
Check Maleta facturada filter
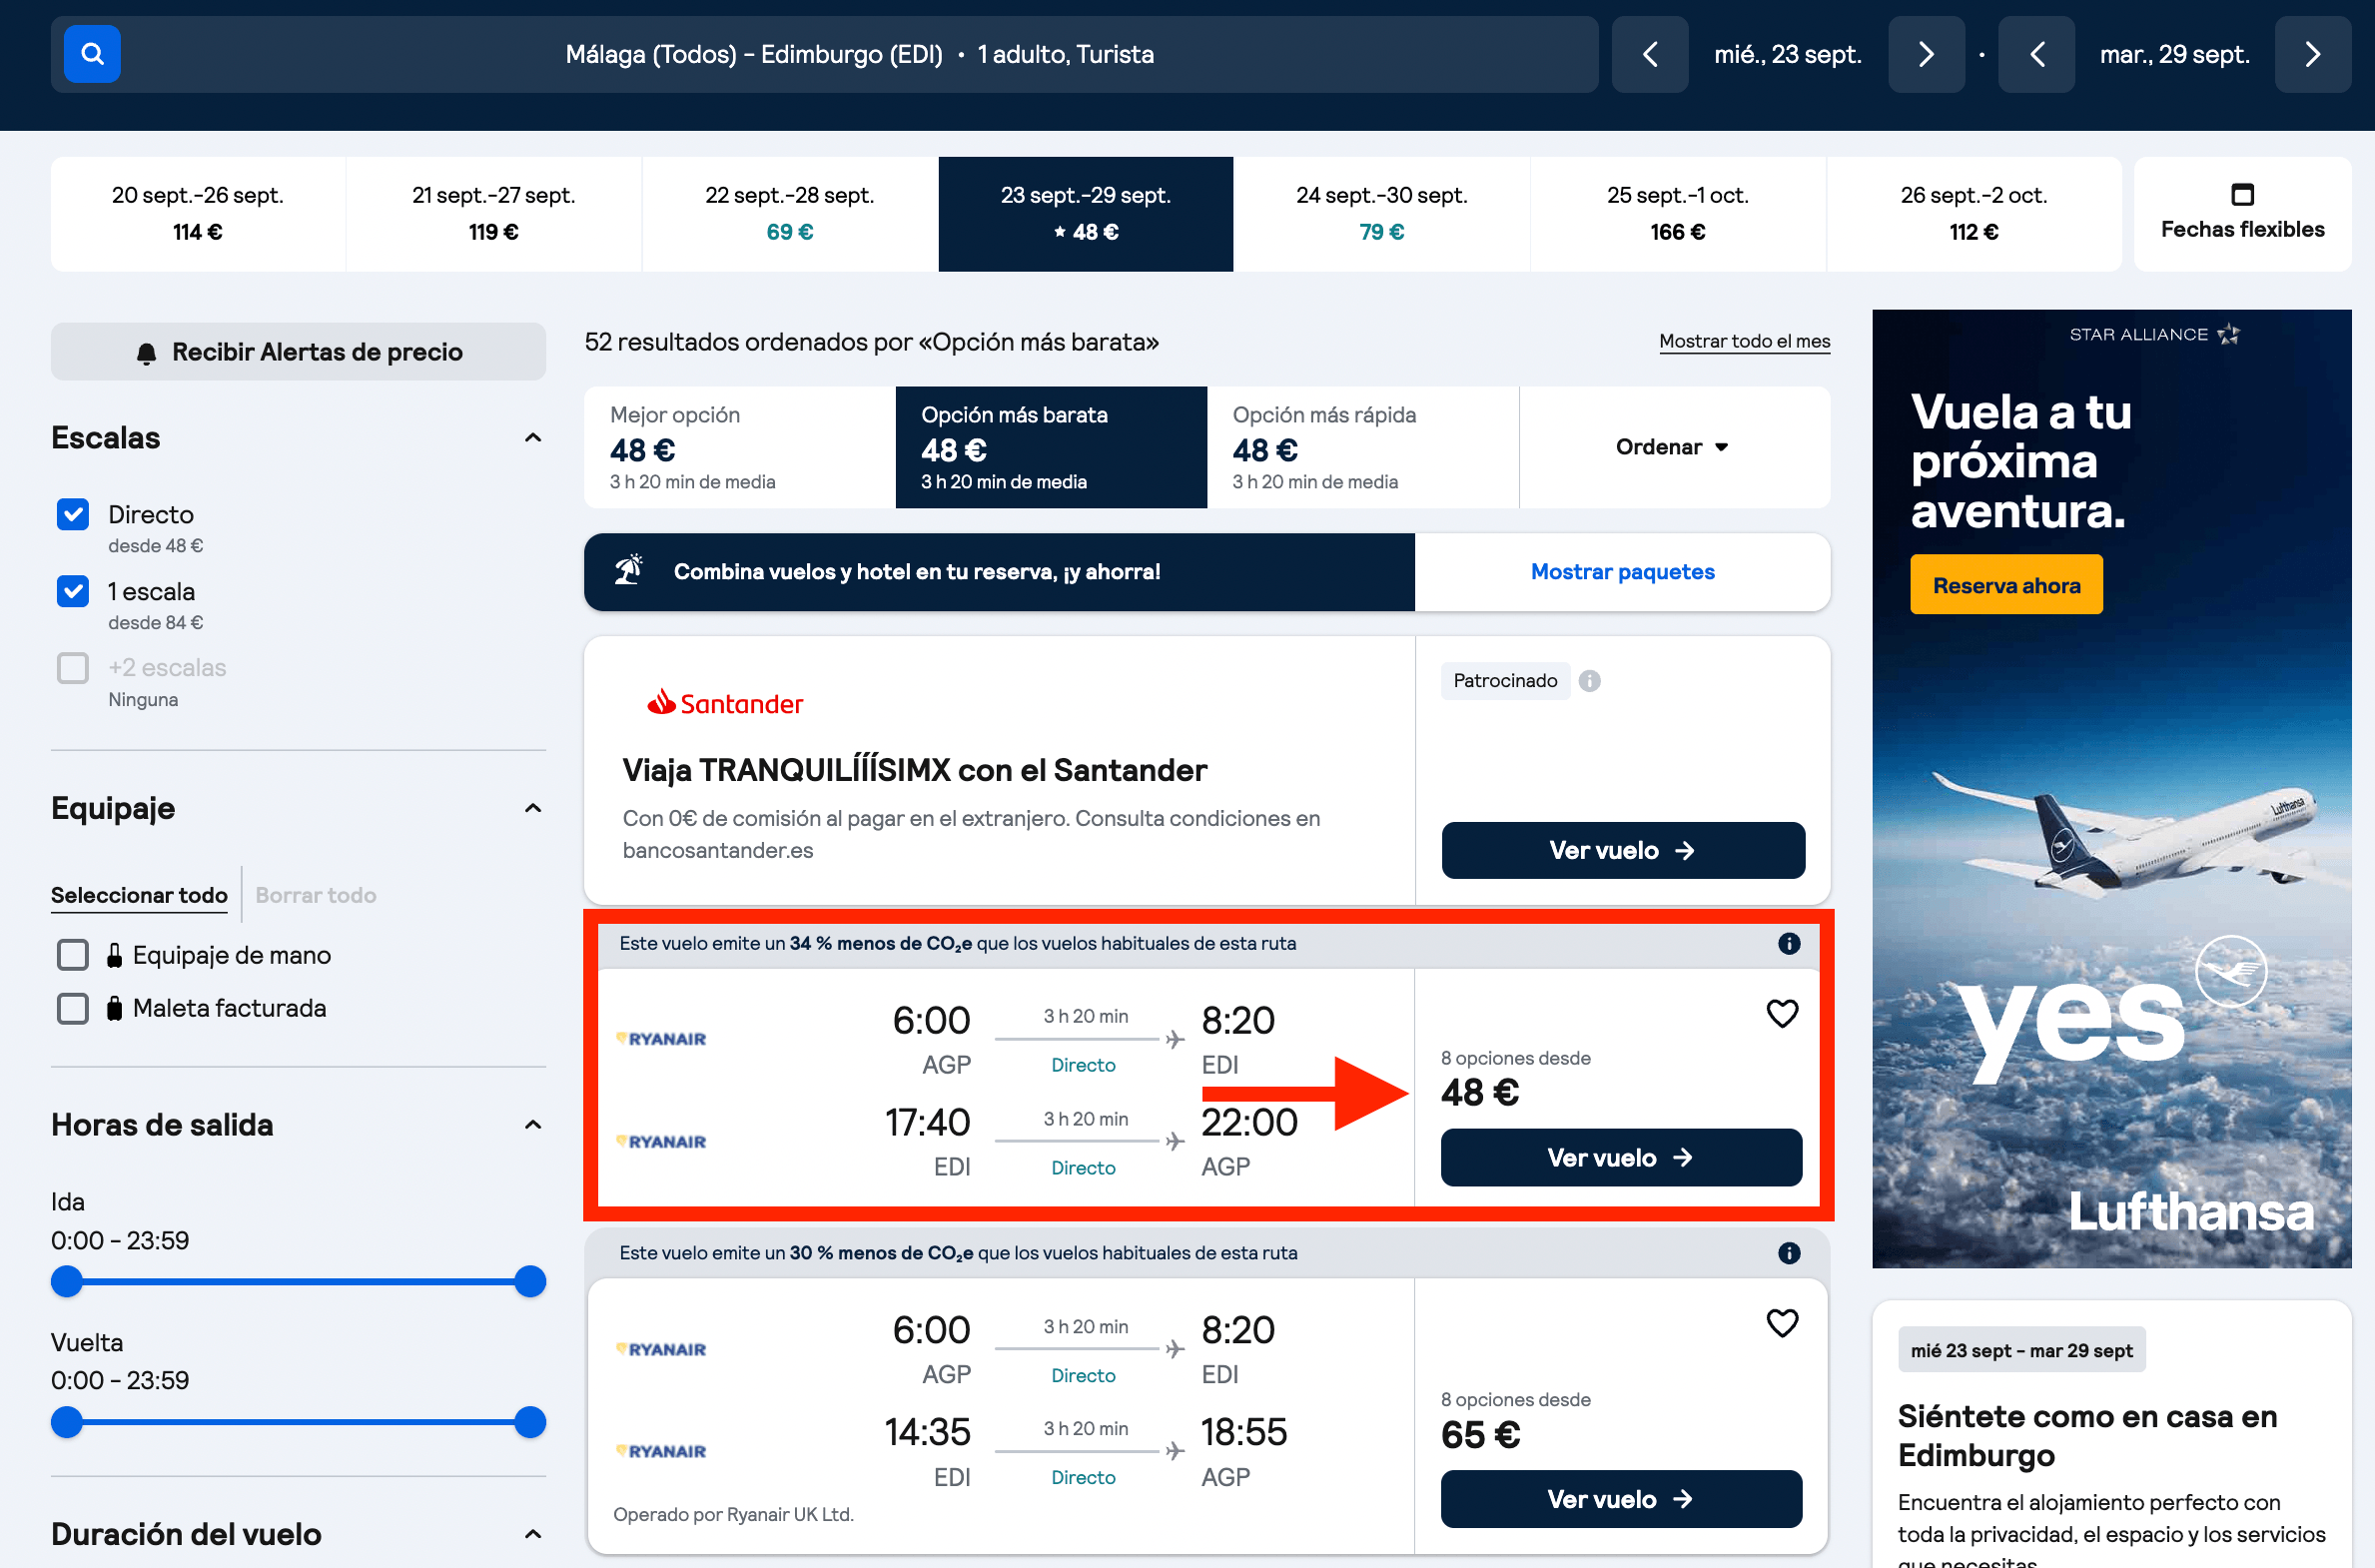(73, 1008)
